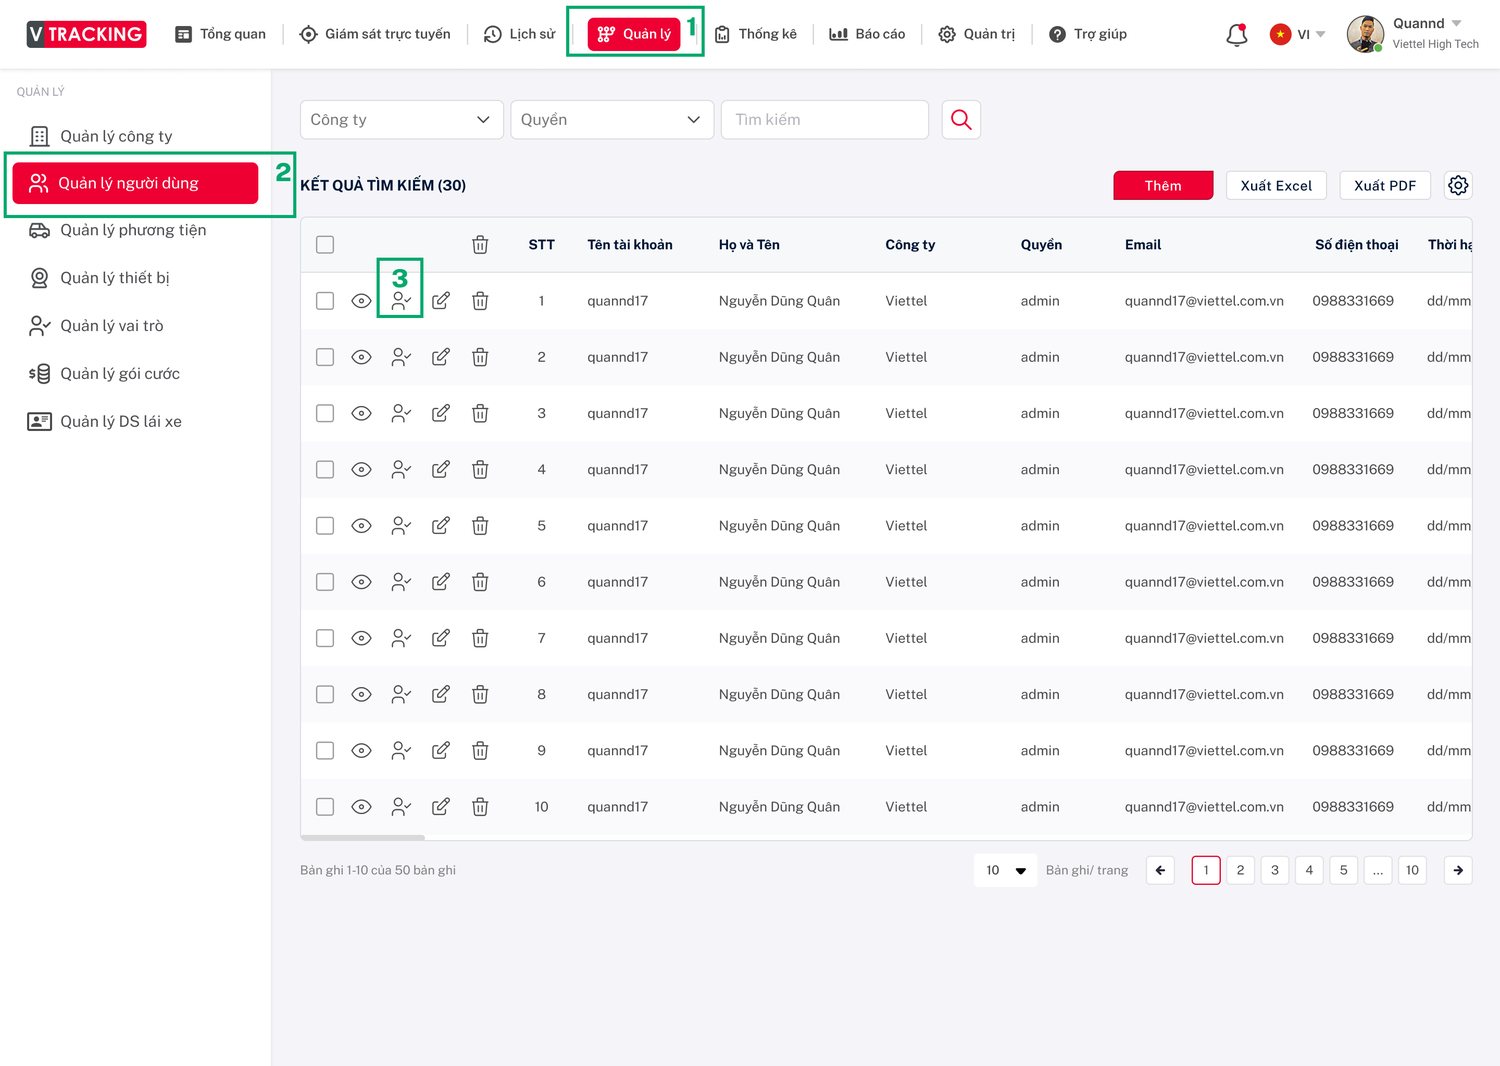View details eye icon row 1
This screenshot has width=1500, height=1066.
(x=362, y=301)
